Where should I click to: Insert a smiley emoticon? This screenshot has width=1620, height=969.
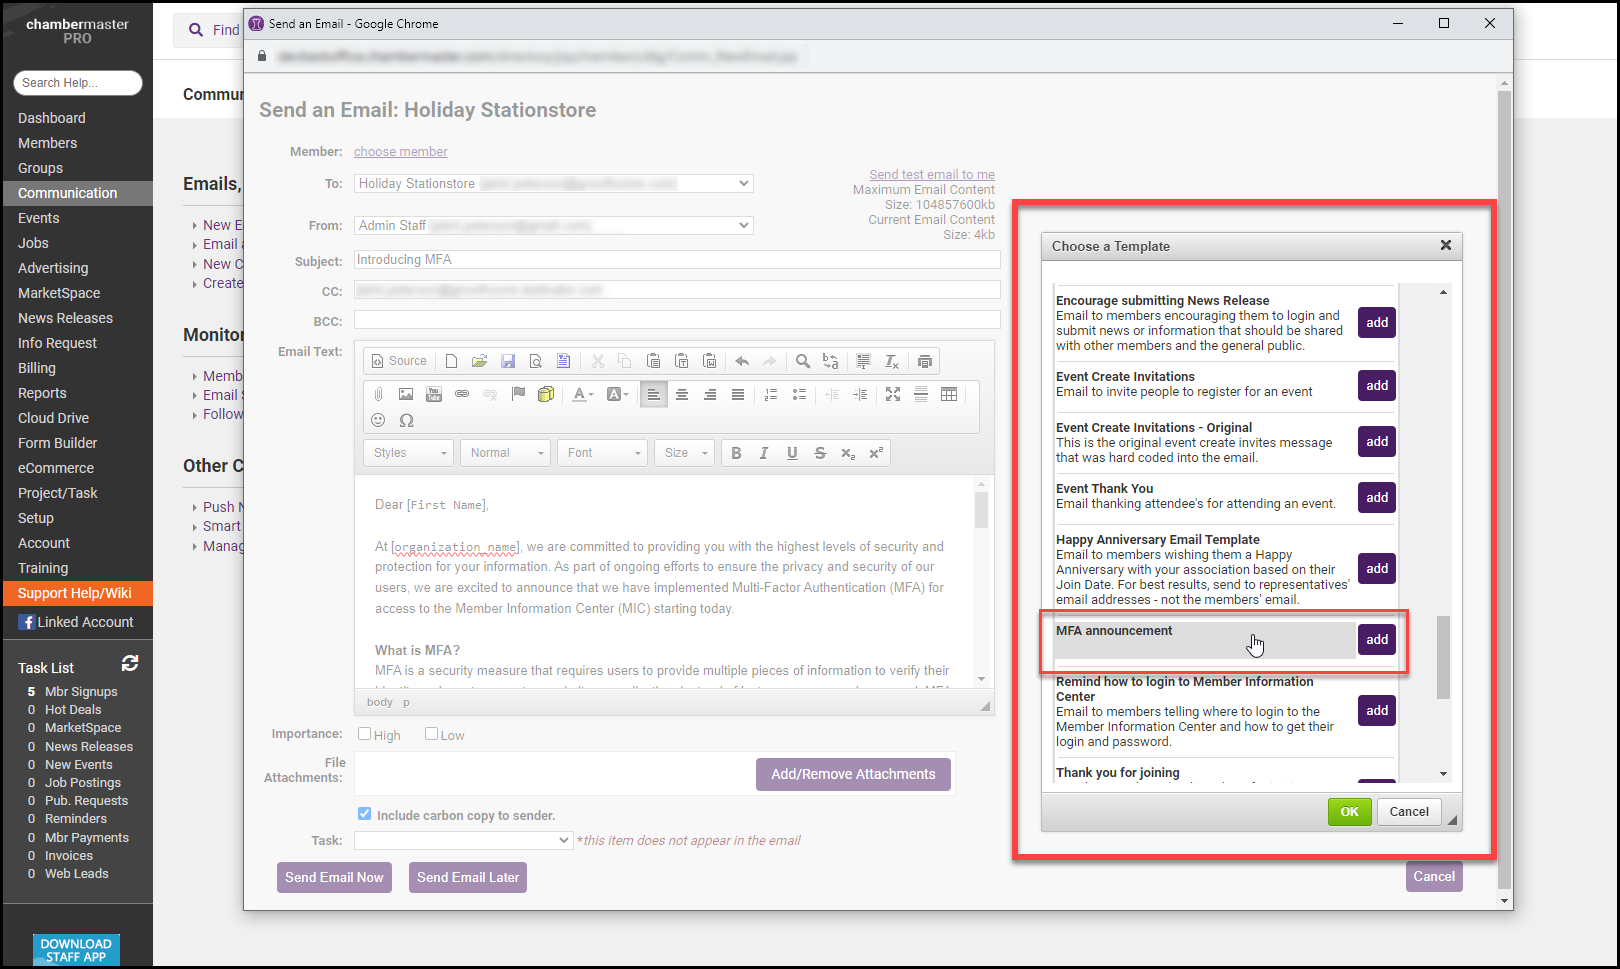pos(378,420)
